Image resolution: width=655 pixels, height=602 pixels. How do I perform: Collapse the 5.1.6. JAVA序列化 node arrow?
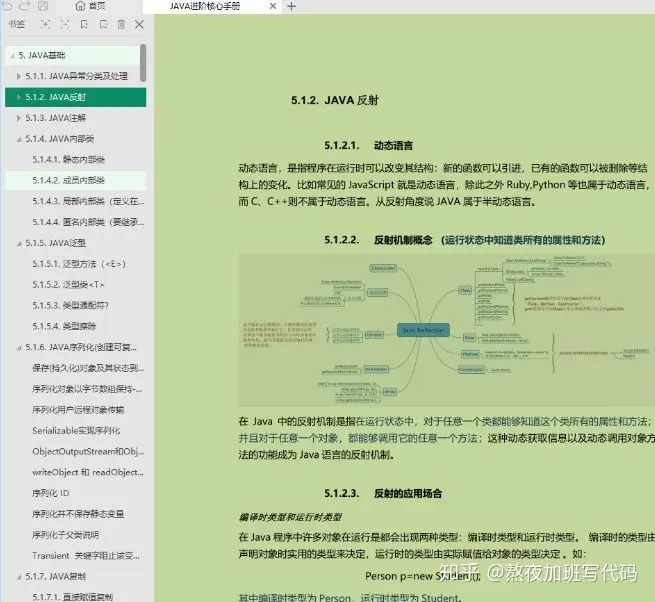click(x=19, y=348)
